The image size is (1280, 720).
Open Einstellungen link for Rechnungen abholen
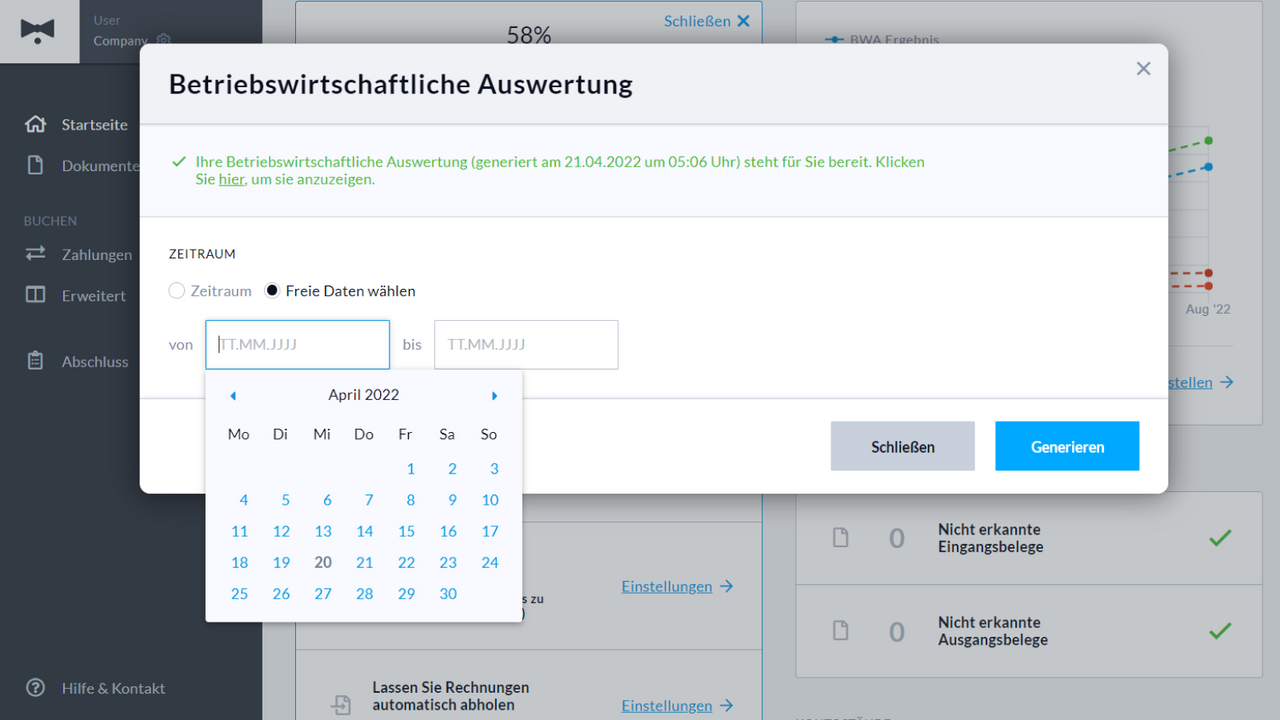point(678,705)
